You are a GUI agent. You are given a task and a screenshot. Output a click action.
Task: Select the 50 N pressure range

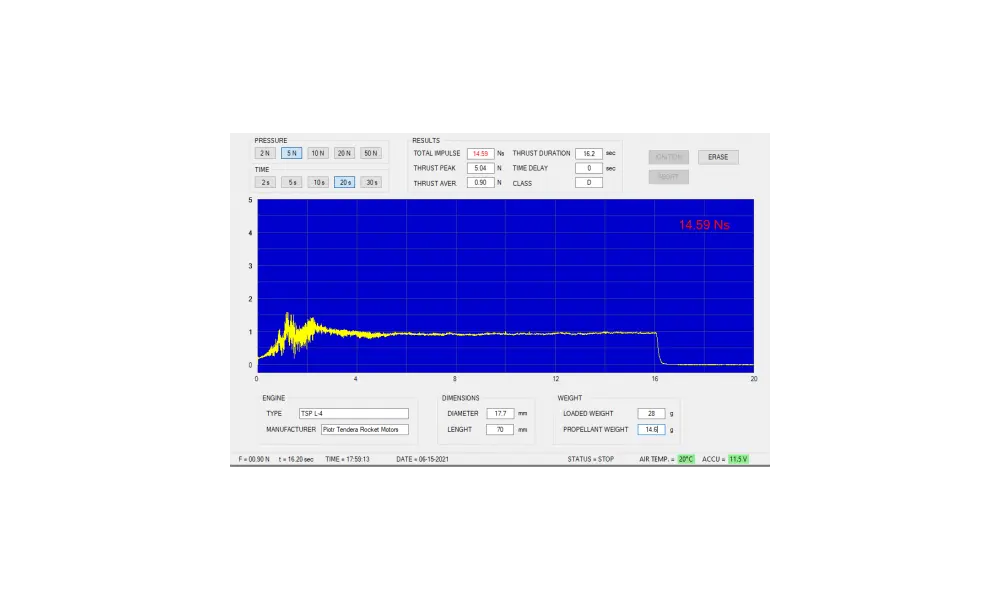[x=371, y=153]
